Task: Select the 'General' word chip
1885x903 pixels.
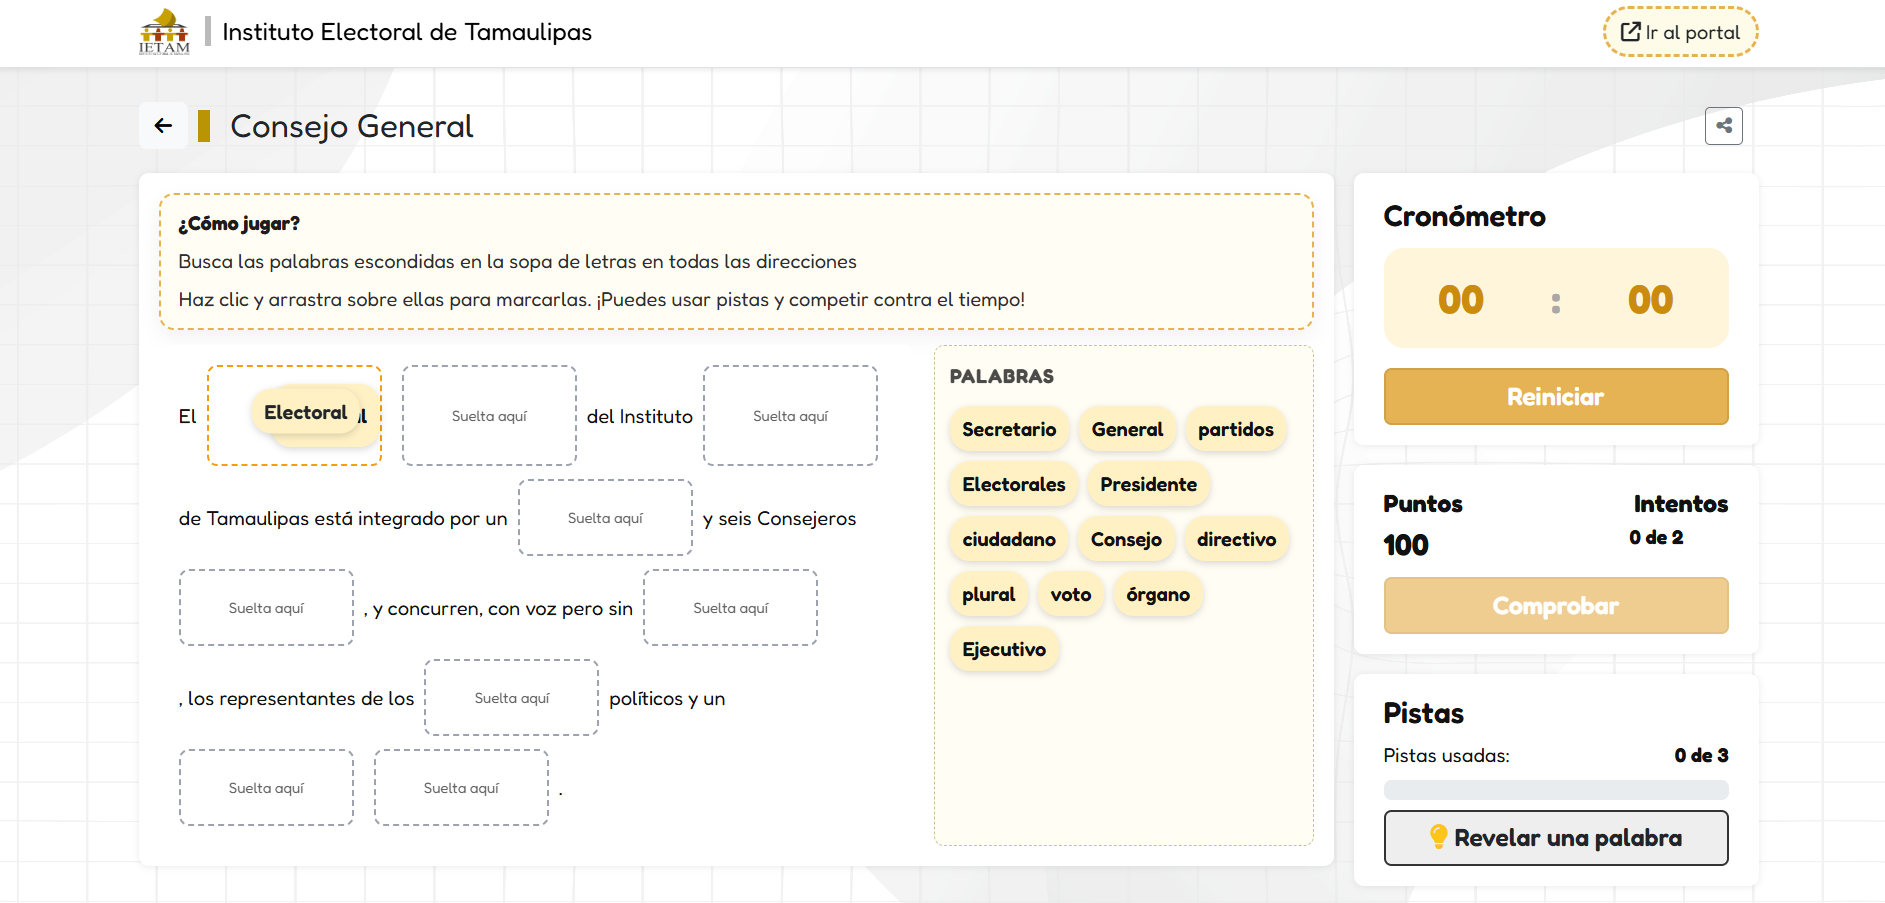Action: click(x=1127, y=430)
